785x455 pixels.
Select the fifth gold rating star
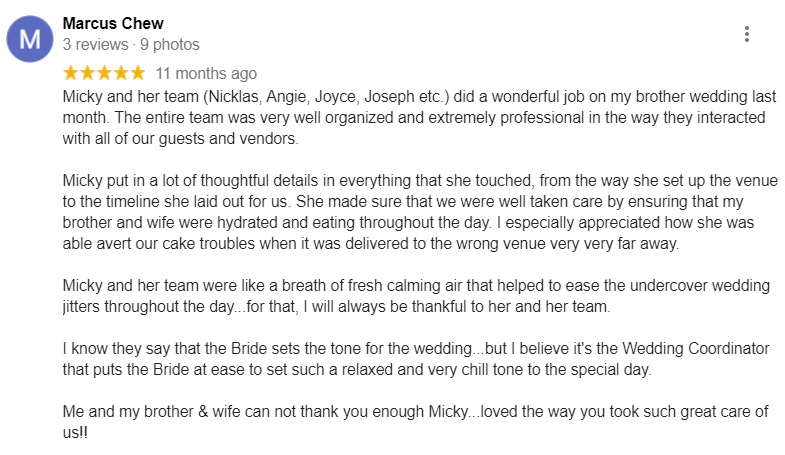click(137, 73)
